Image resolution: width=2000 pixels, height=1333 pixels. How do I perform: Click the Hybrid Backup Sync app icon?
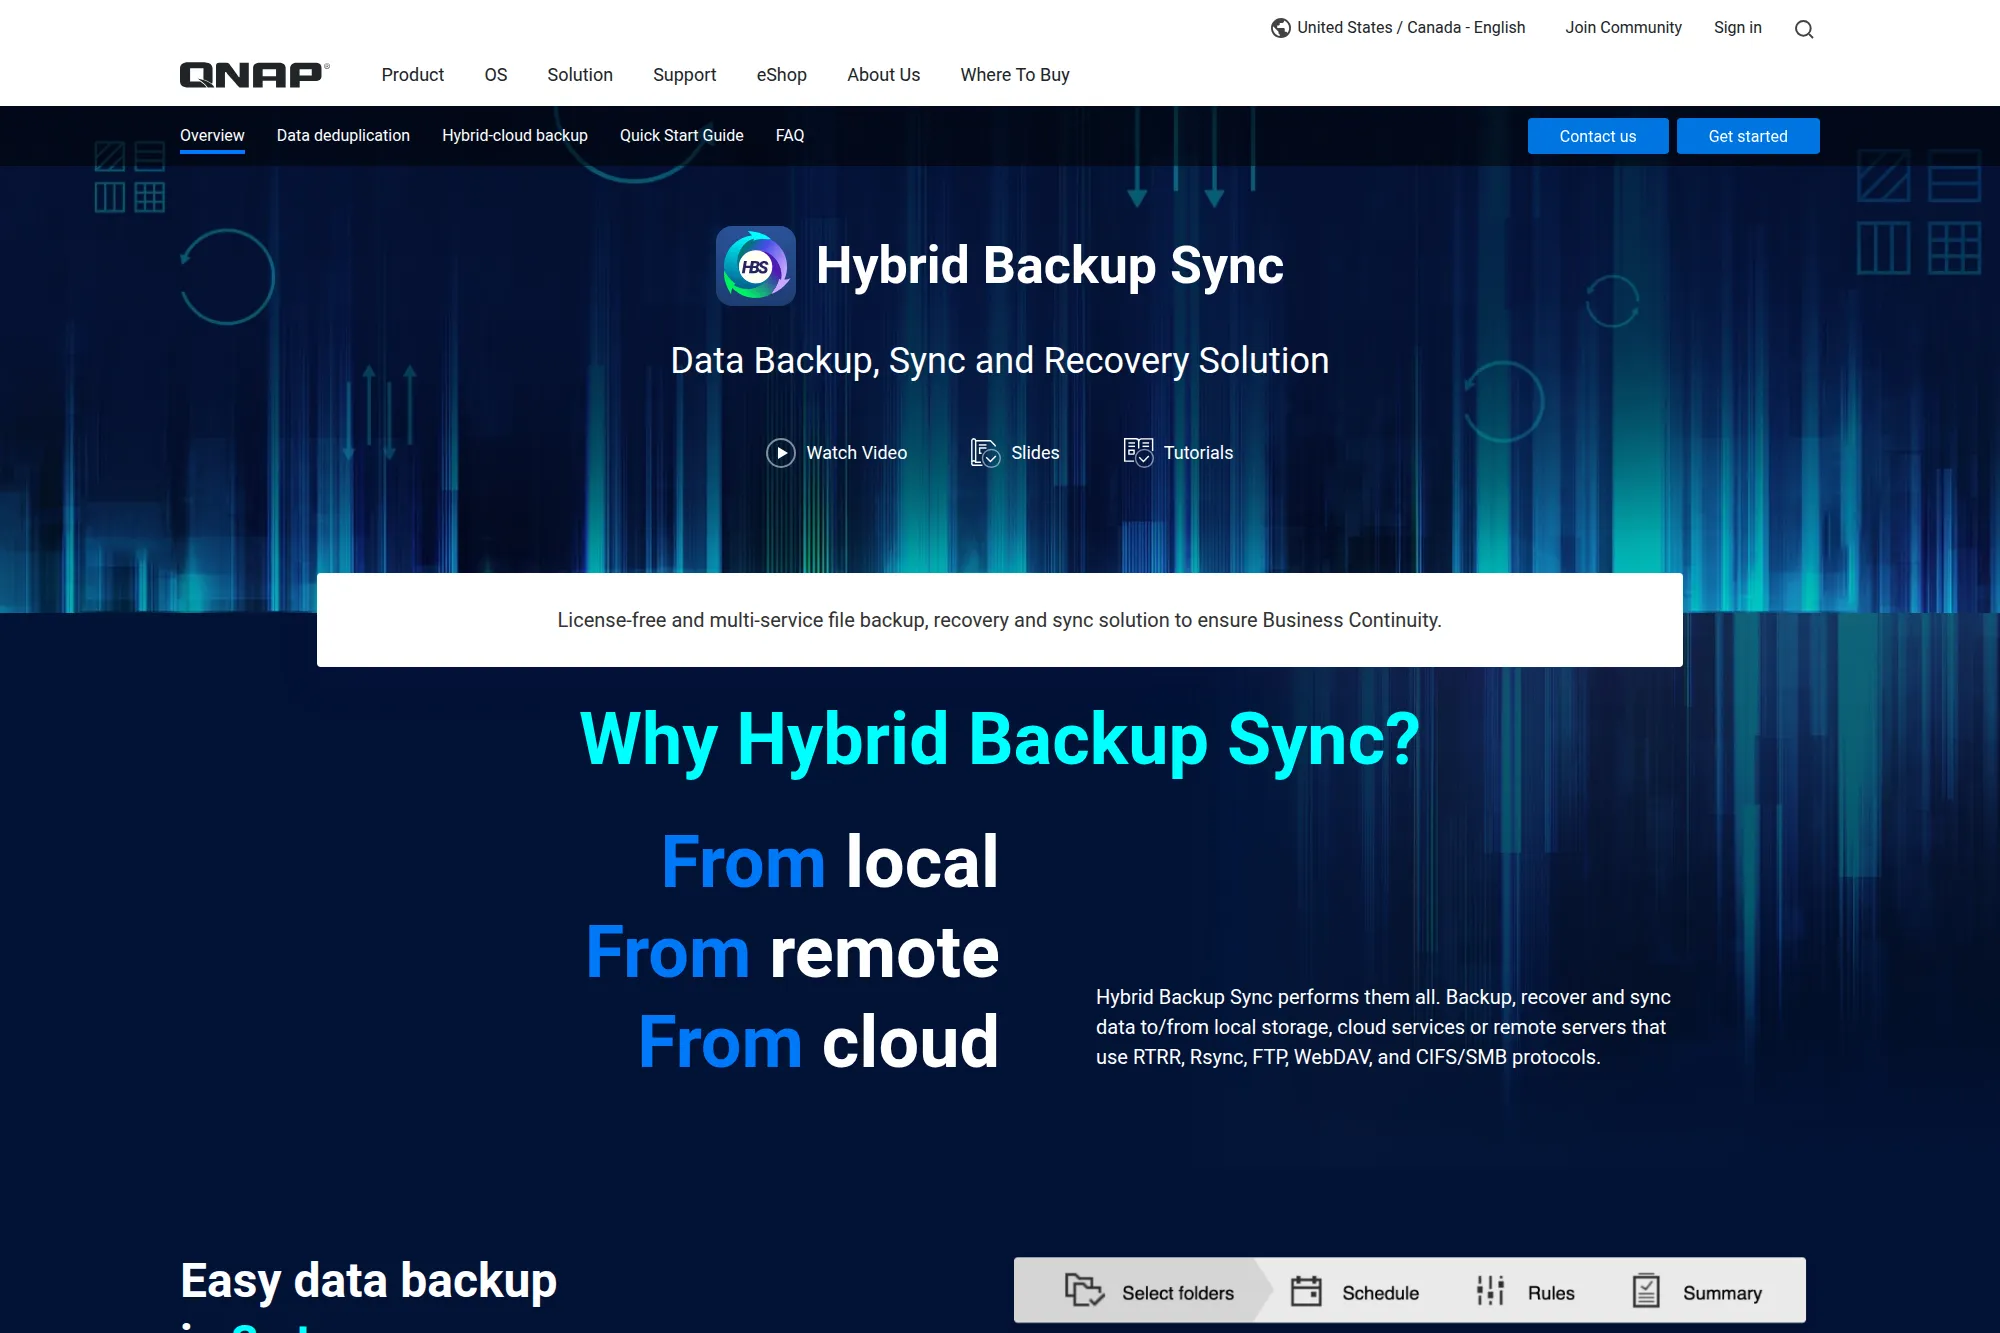[755, 267]
